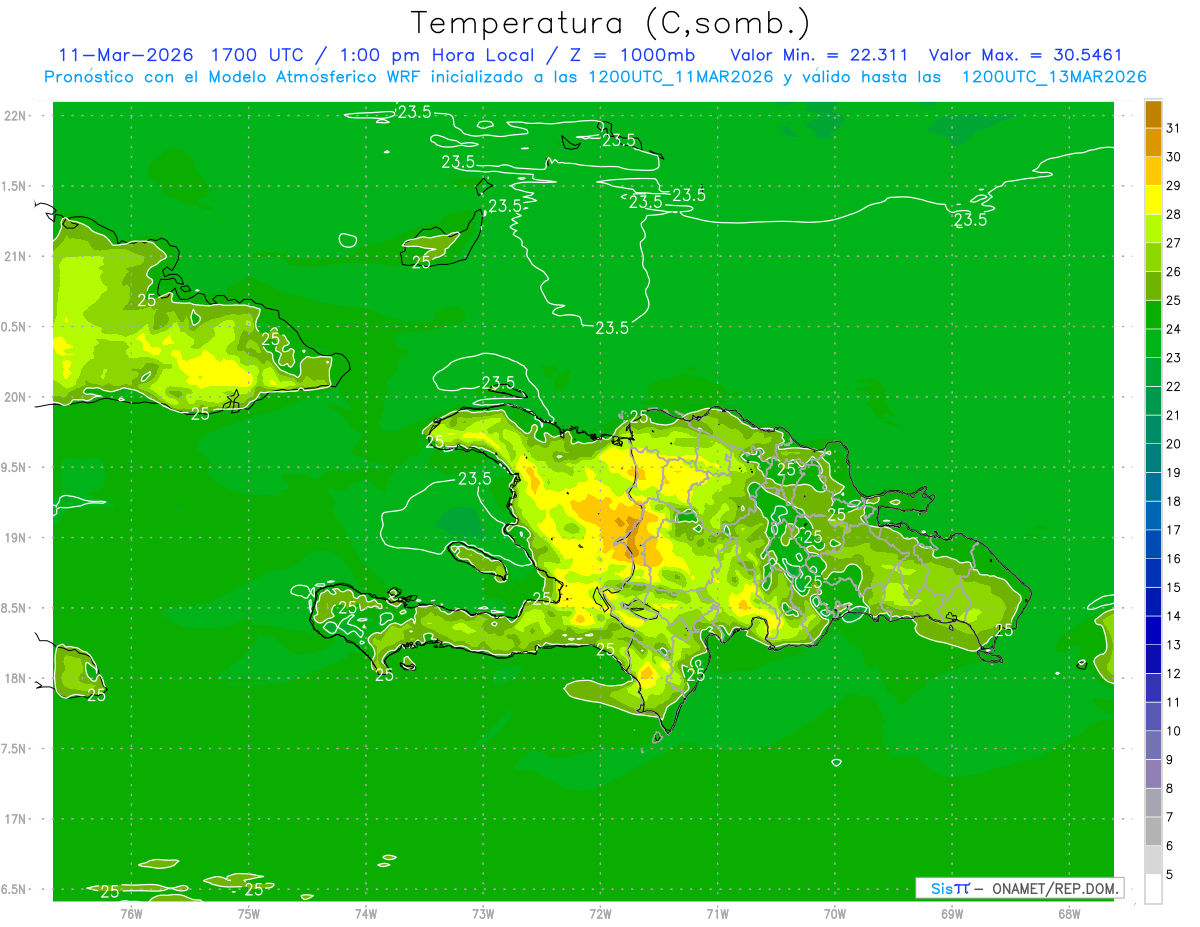Click the '21N' latitude axis label

(15, 256)
